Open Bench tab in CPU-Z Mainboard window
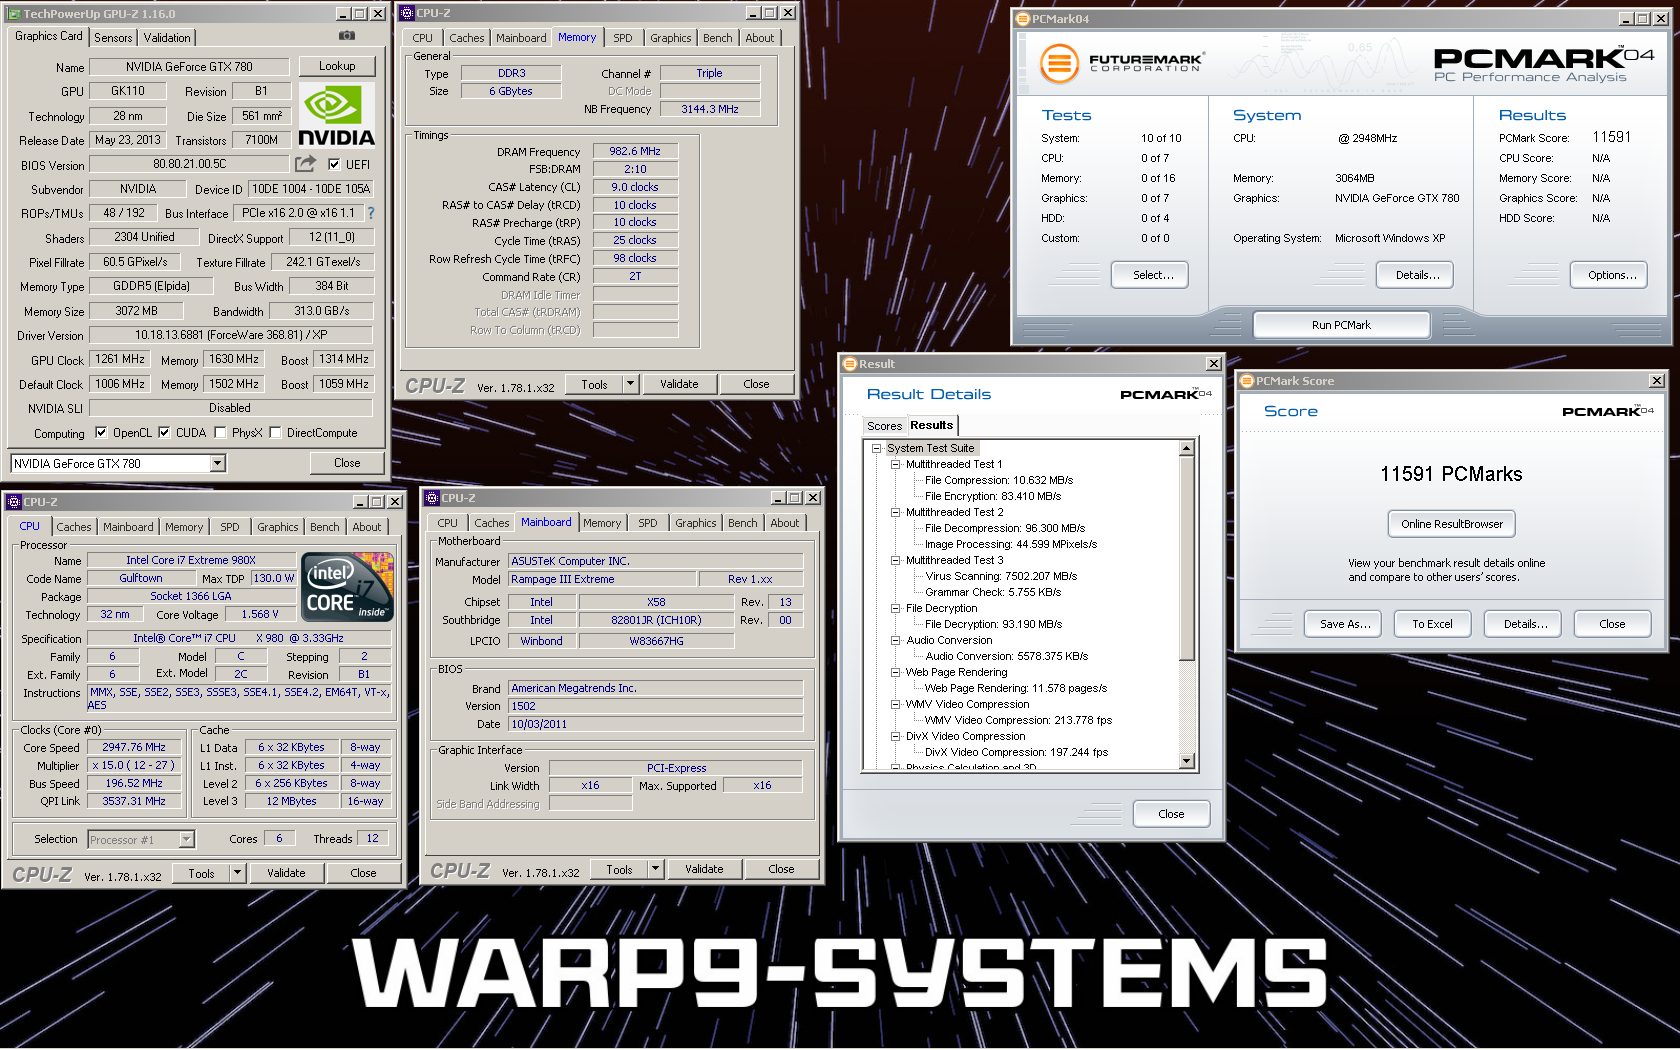Screen dimensions: 1680x1050 pos(743,523)
